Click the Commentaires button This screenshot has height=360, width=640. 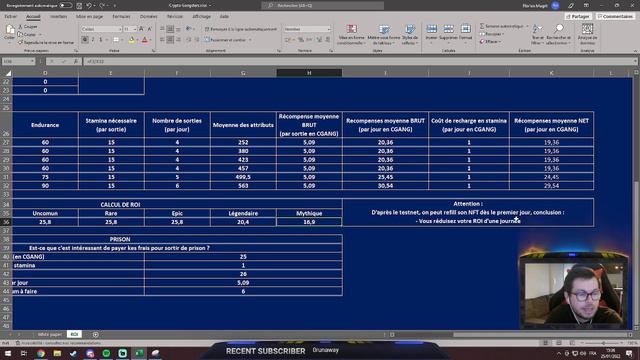pyautogui.click(x=615, y=16)
